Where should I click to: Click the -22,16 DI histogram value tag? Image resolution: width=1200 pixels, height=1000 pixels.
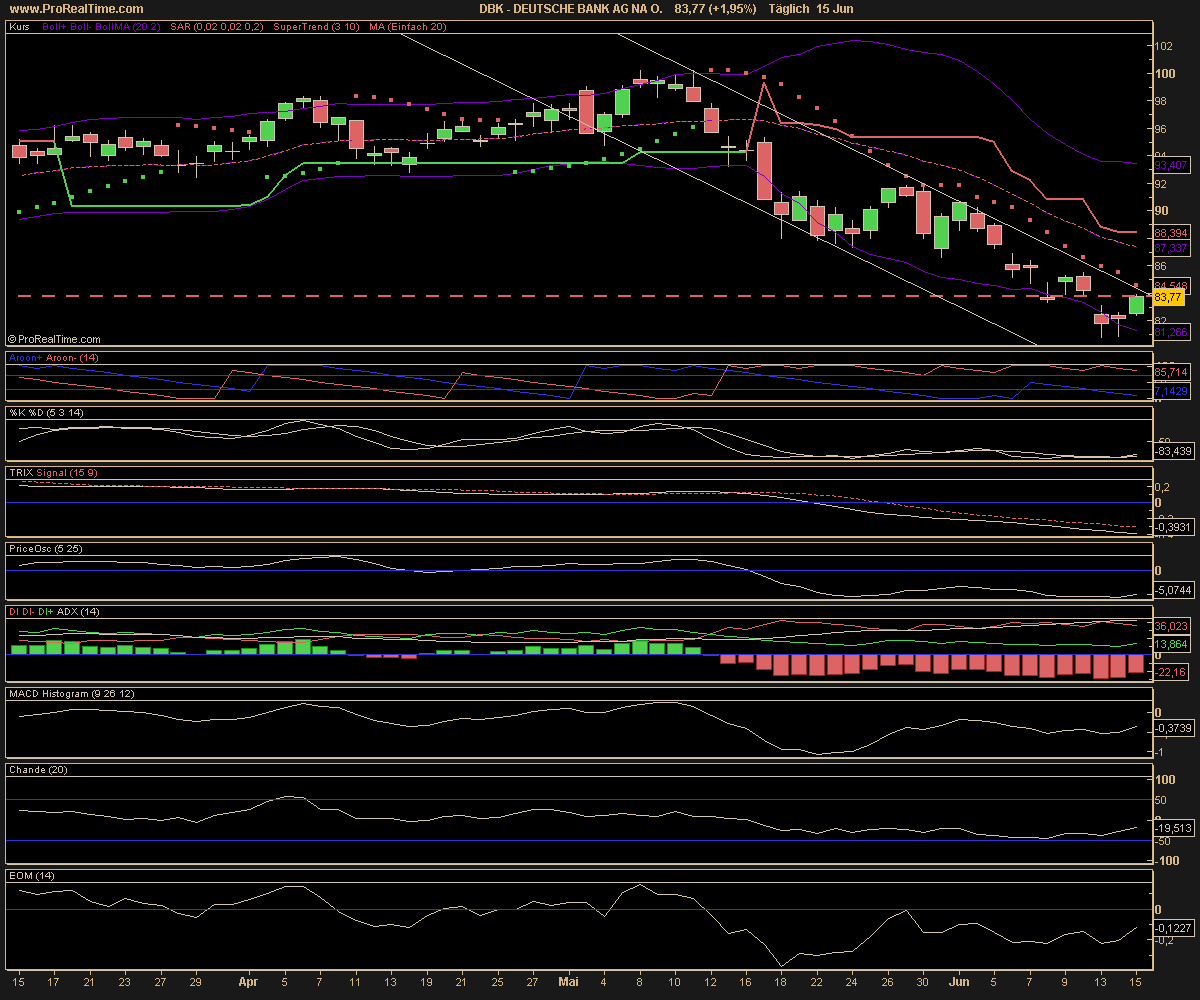coord(1171,673)
